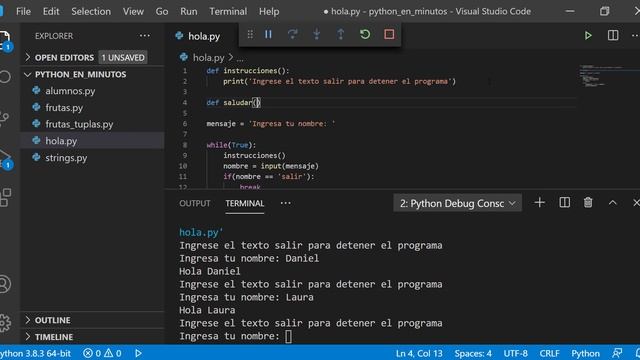Click hola.py in the breadcrumb
The height and width of the screenshot is (360, 640).
pos(209,58)
